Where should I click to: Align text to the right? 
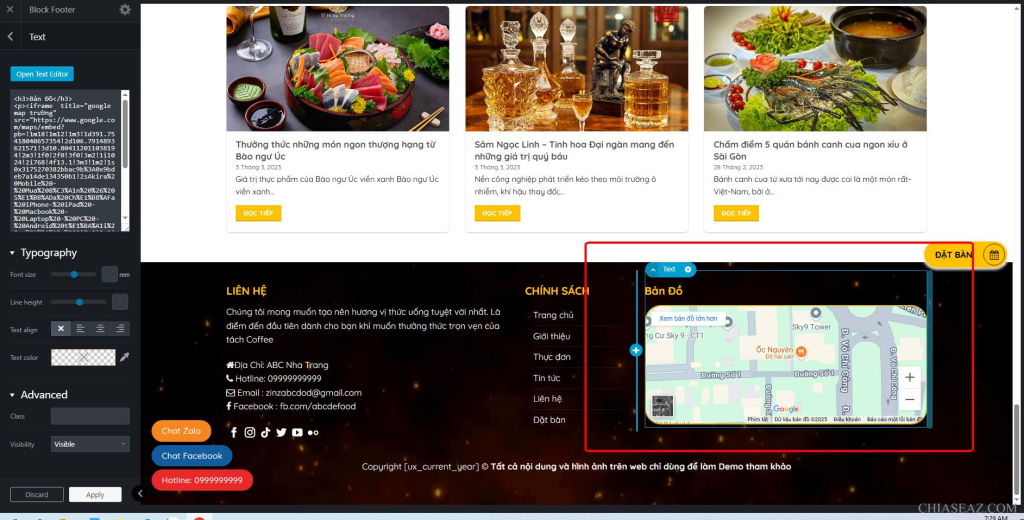point(120,329)
